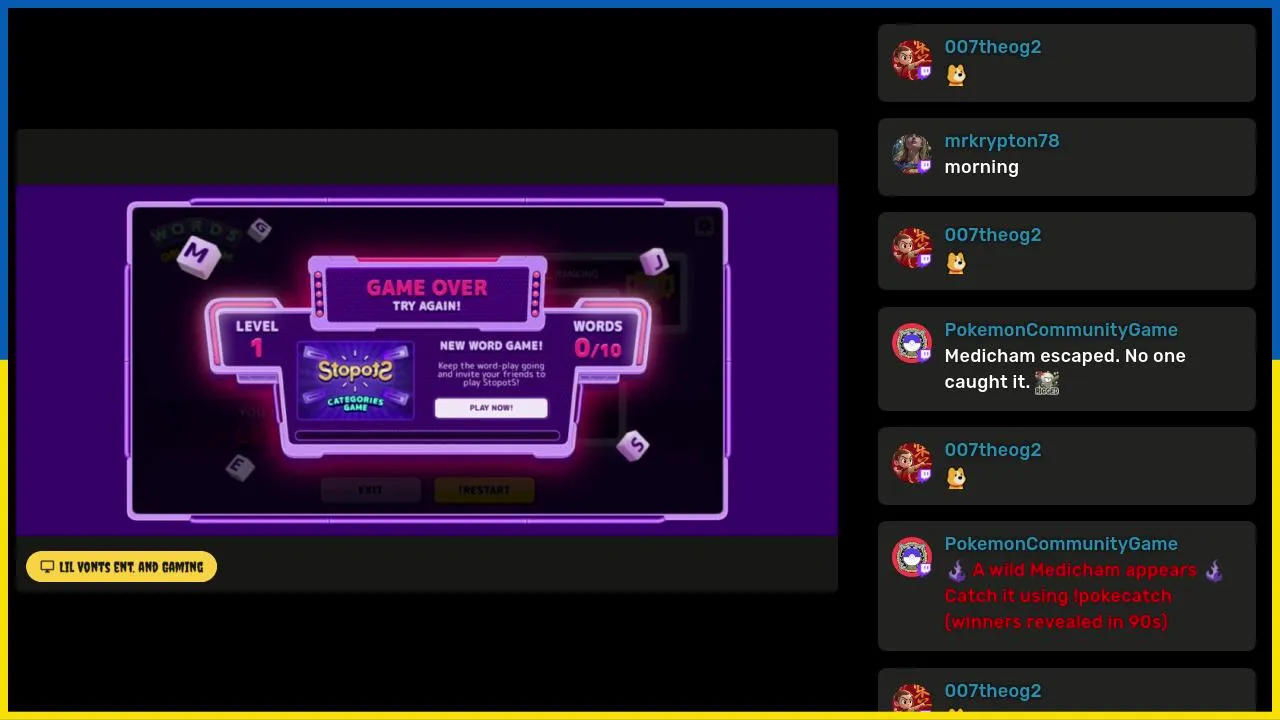1280x720 pixels.
Task: Open 007theog2 username directly below 'morning' message
Action: coord(993,235)
